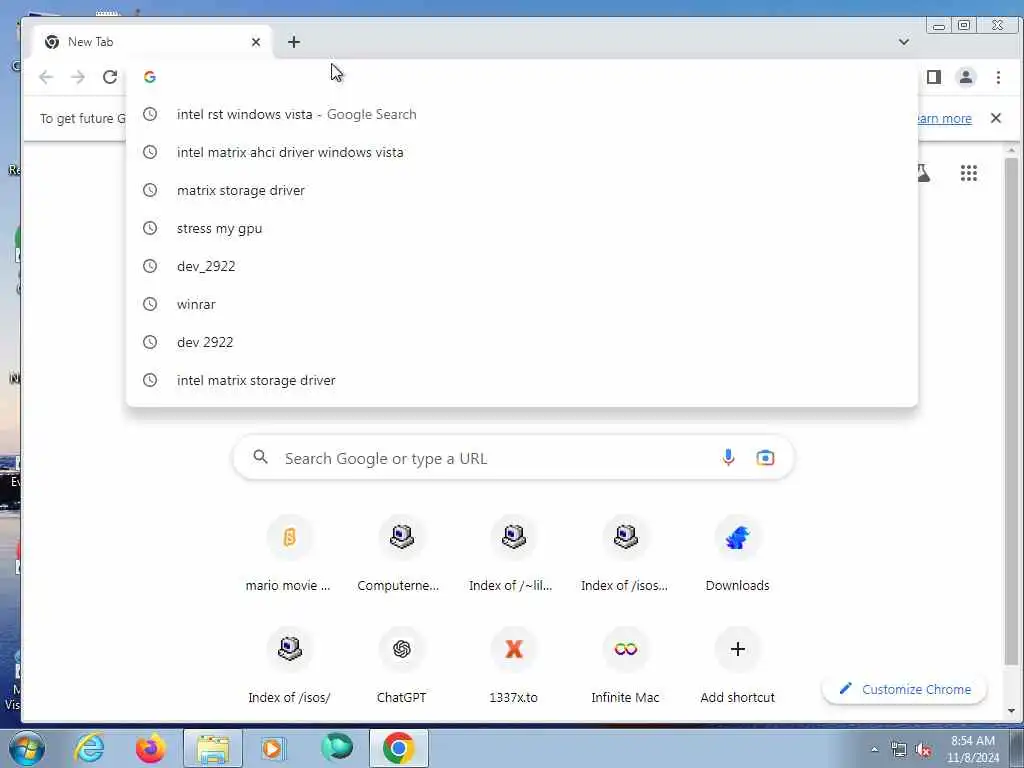Select suggestion intel rst windows vista
1024x768 pixels.
(x=521, y=114)
